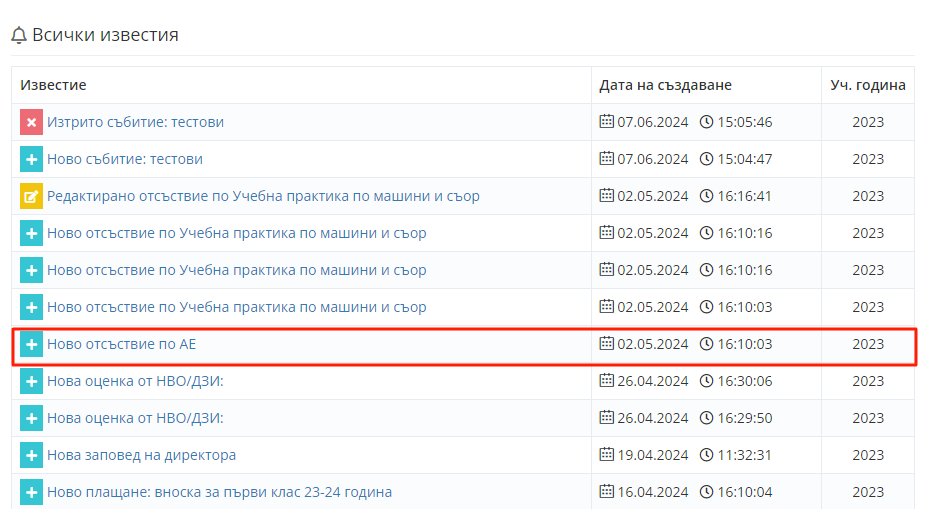929x509 pixels.
Task: Open Ново плащане: вноска за първи клас
Action: point(219,492)
